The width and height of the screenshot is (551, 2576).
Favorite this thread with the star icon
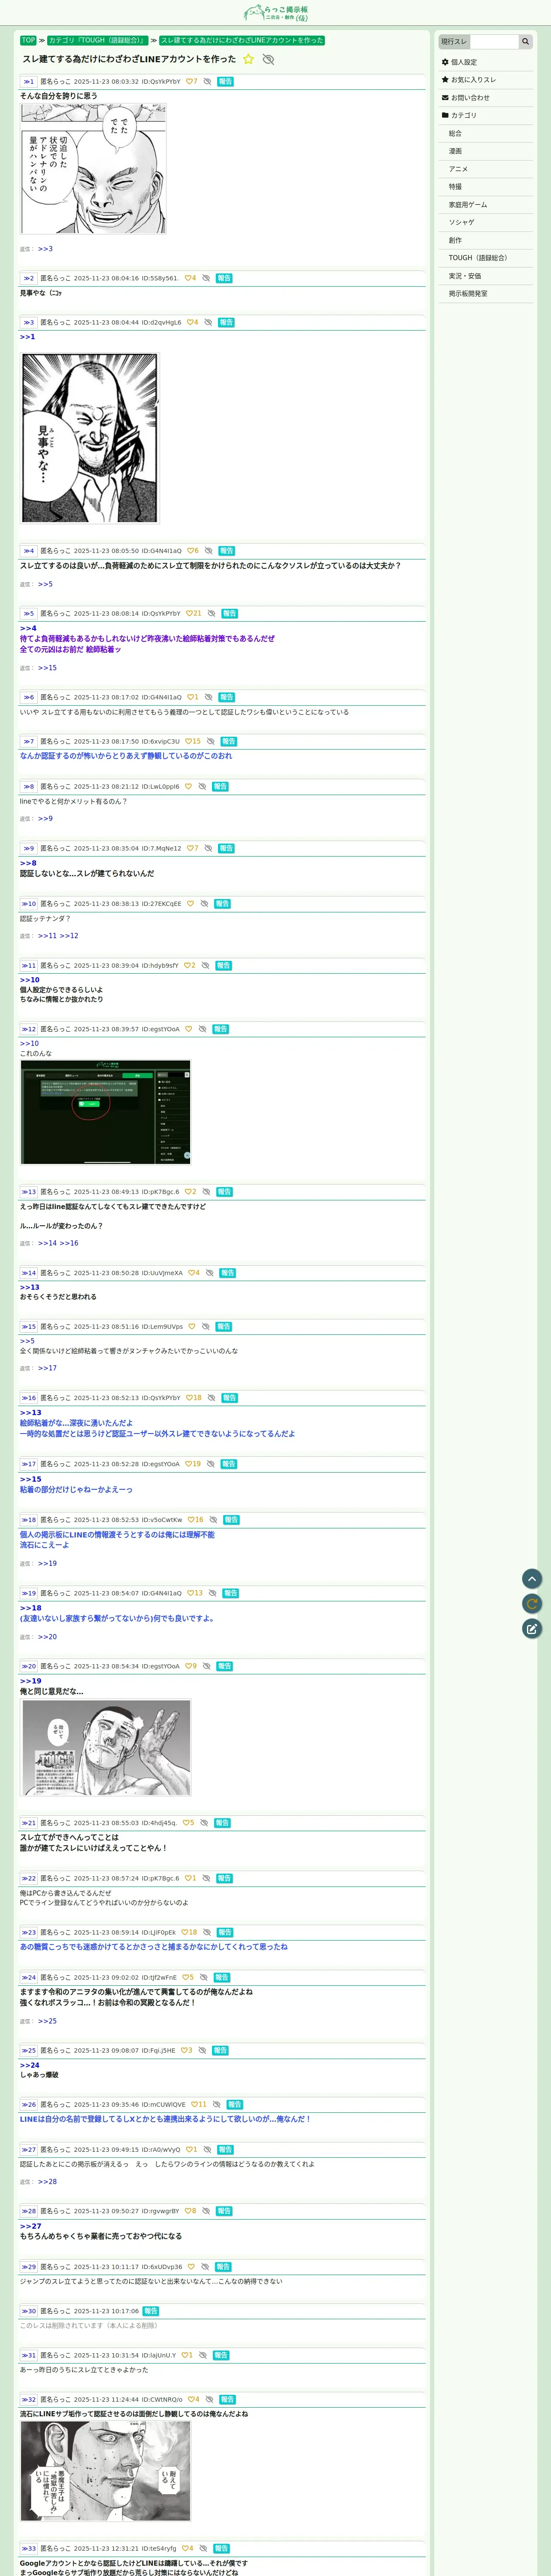click(249, 59)
